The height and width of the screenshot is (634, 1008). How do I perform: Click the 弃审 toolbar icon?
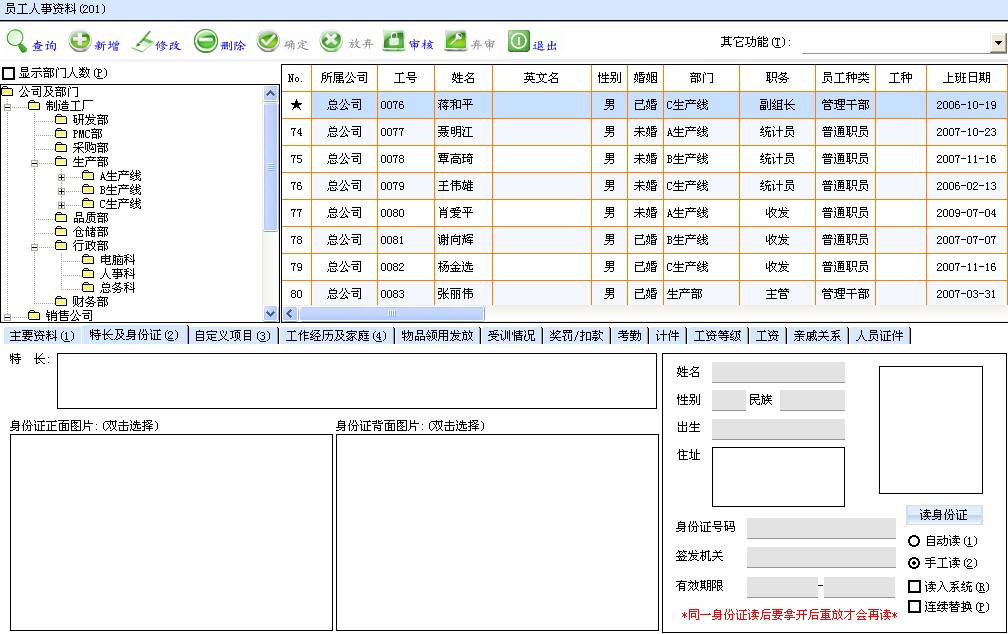click(456, 41)
